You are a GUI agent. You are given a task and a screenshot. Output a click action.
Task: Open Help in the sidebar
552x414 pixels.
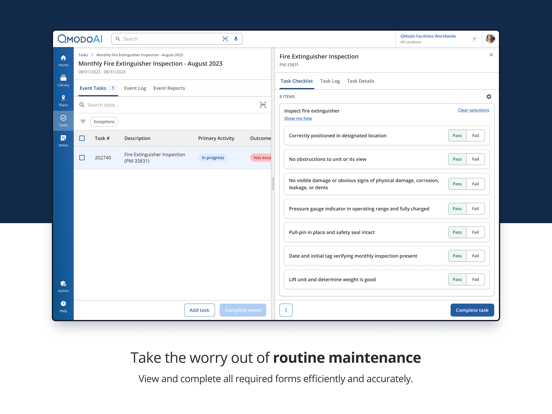pos(63,307)
